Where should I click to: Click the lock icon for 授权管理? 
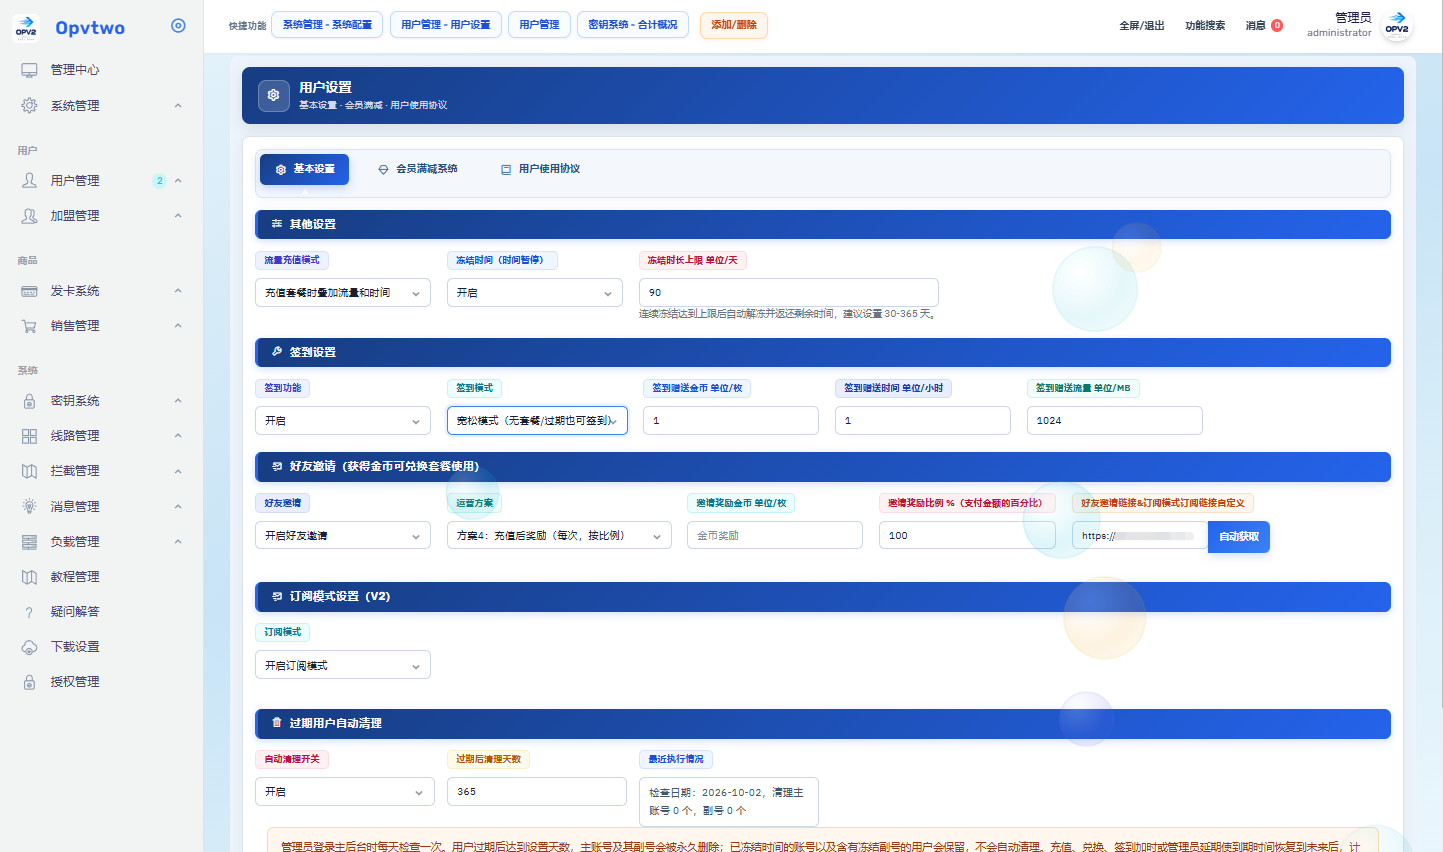(29, 682)
